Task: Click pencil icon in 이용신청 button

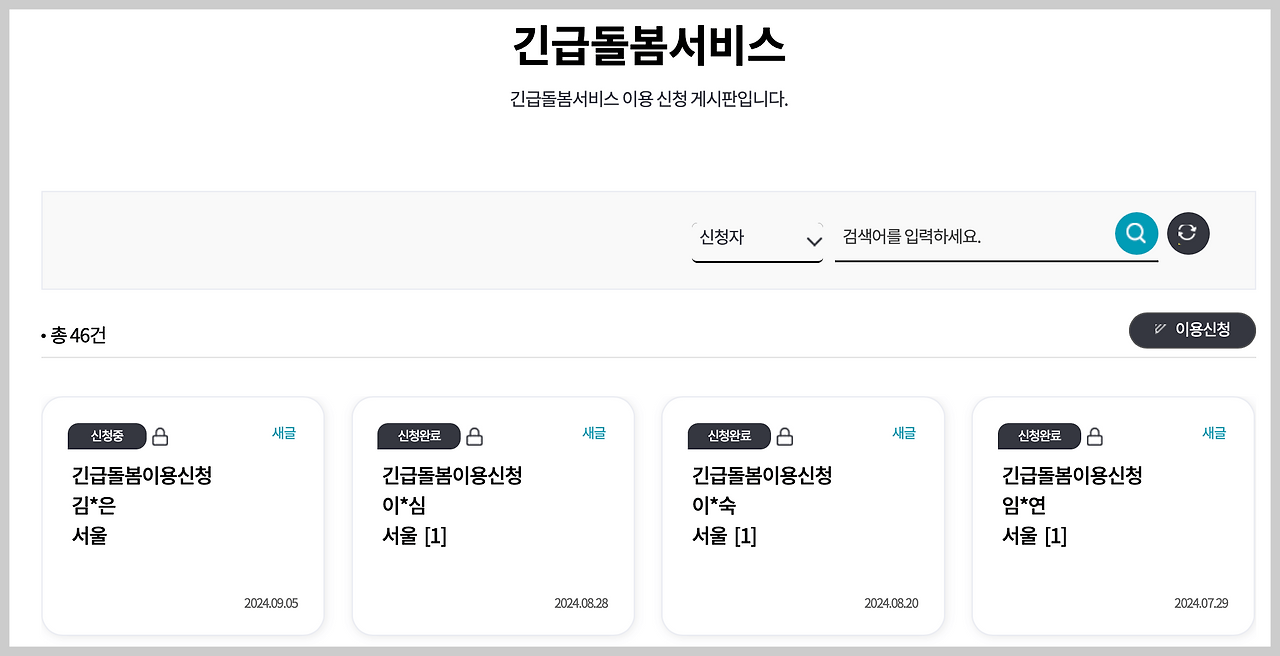Action: coord(1160,329)
